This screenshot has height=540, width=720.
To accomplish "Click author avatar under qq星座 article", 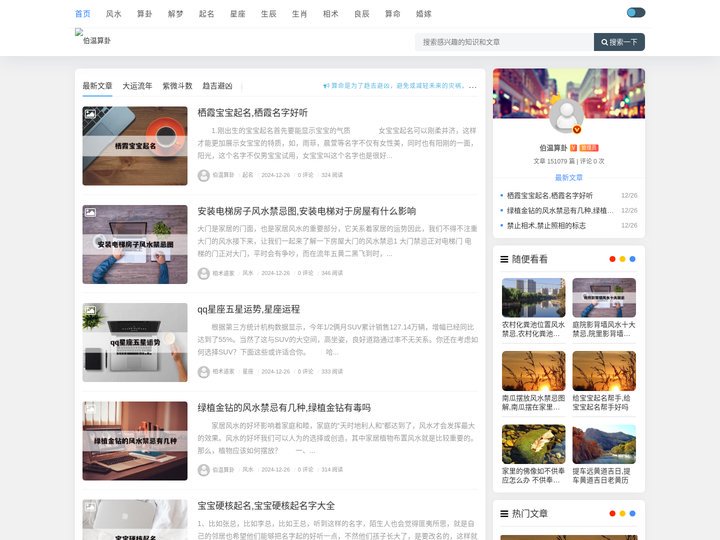I will [x=204, y=372].
